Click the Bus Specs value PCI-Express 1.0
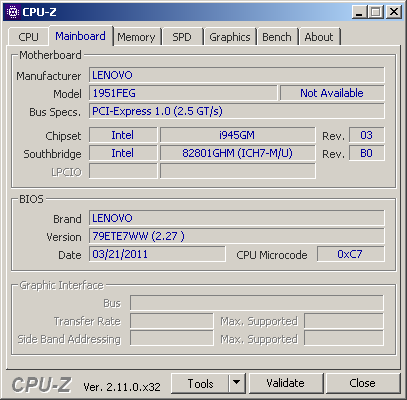Viewport: 407px width, 400px height. coord(237,111)
